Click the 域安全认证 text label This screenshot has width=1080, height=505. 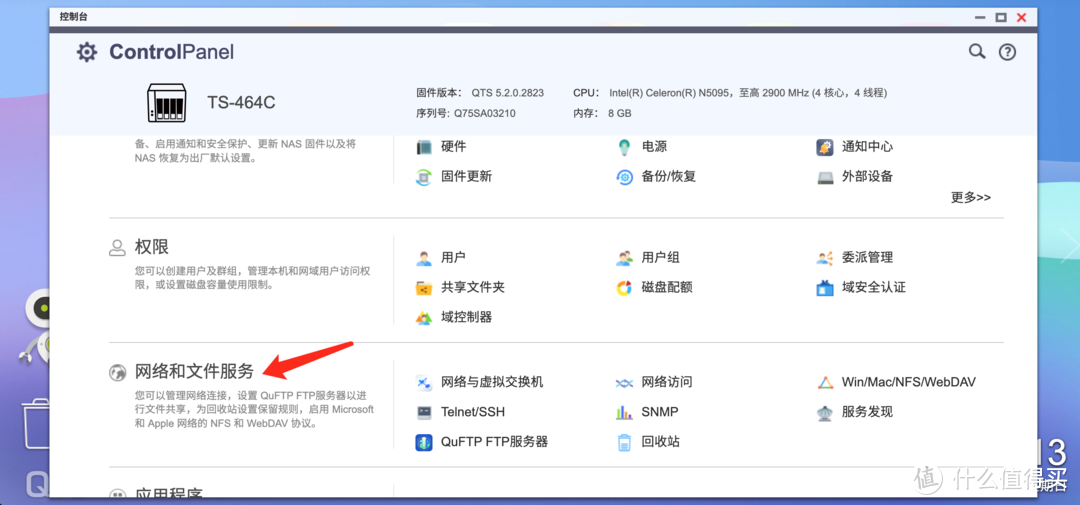click(x=873, y=288)
